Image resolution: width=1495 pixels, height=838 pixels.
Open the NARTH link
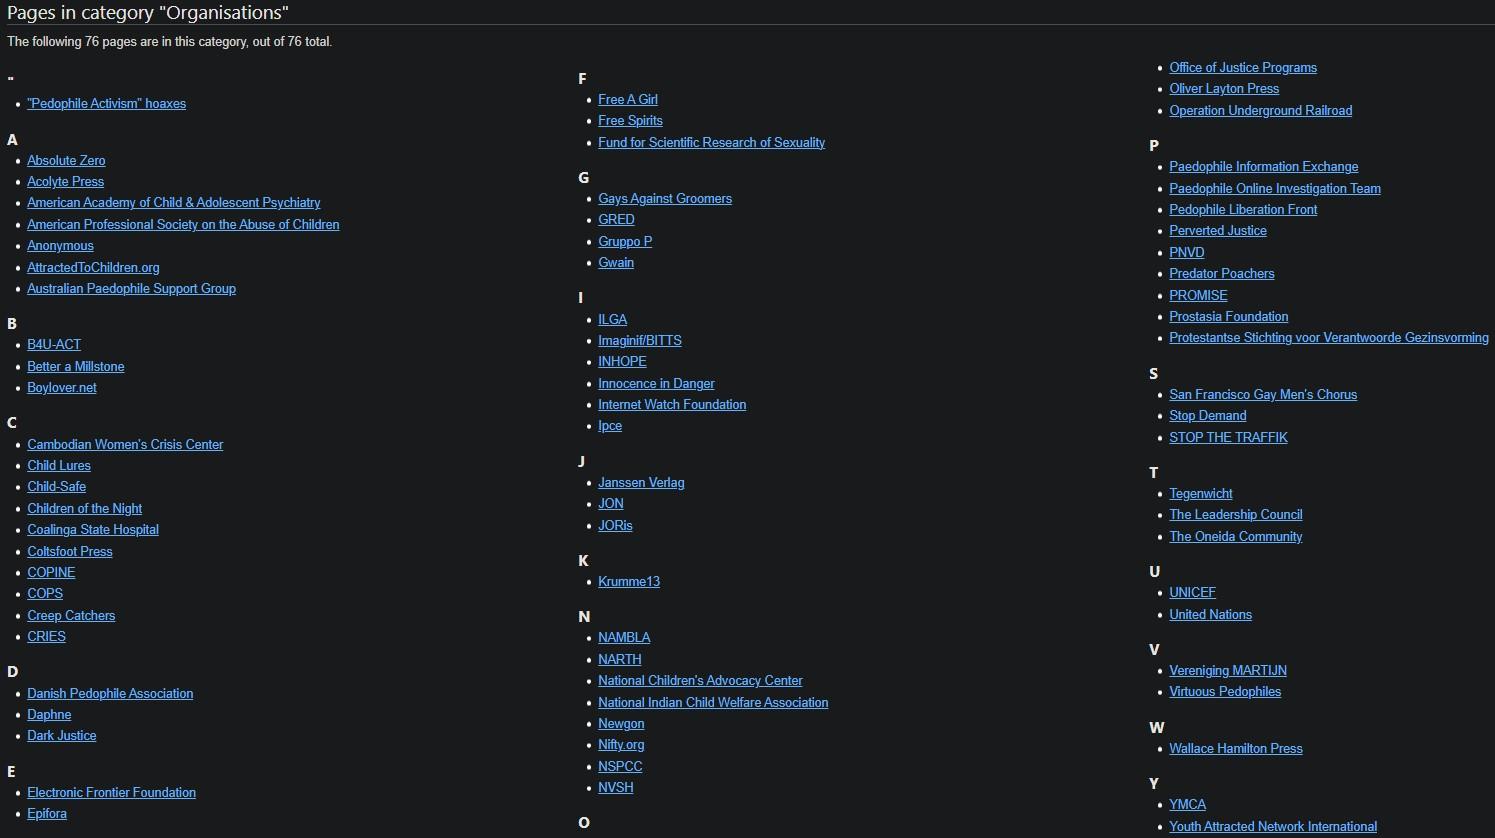620,659
